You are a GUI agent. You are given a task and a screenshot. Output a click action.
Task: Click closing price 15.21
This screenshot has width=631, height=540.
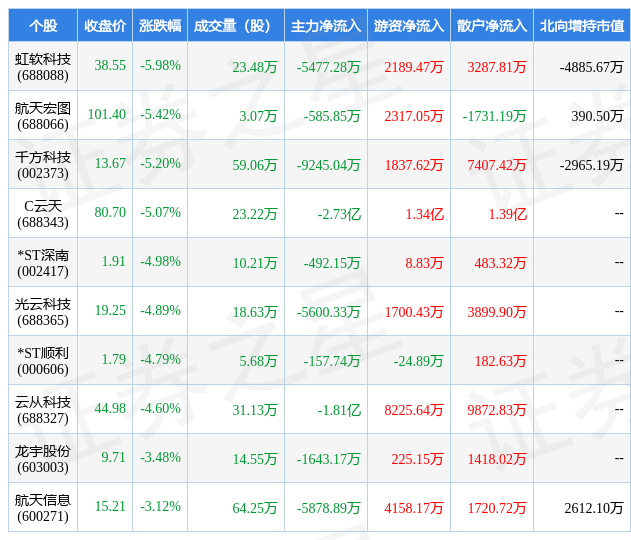point(110,506)
